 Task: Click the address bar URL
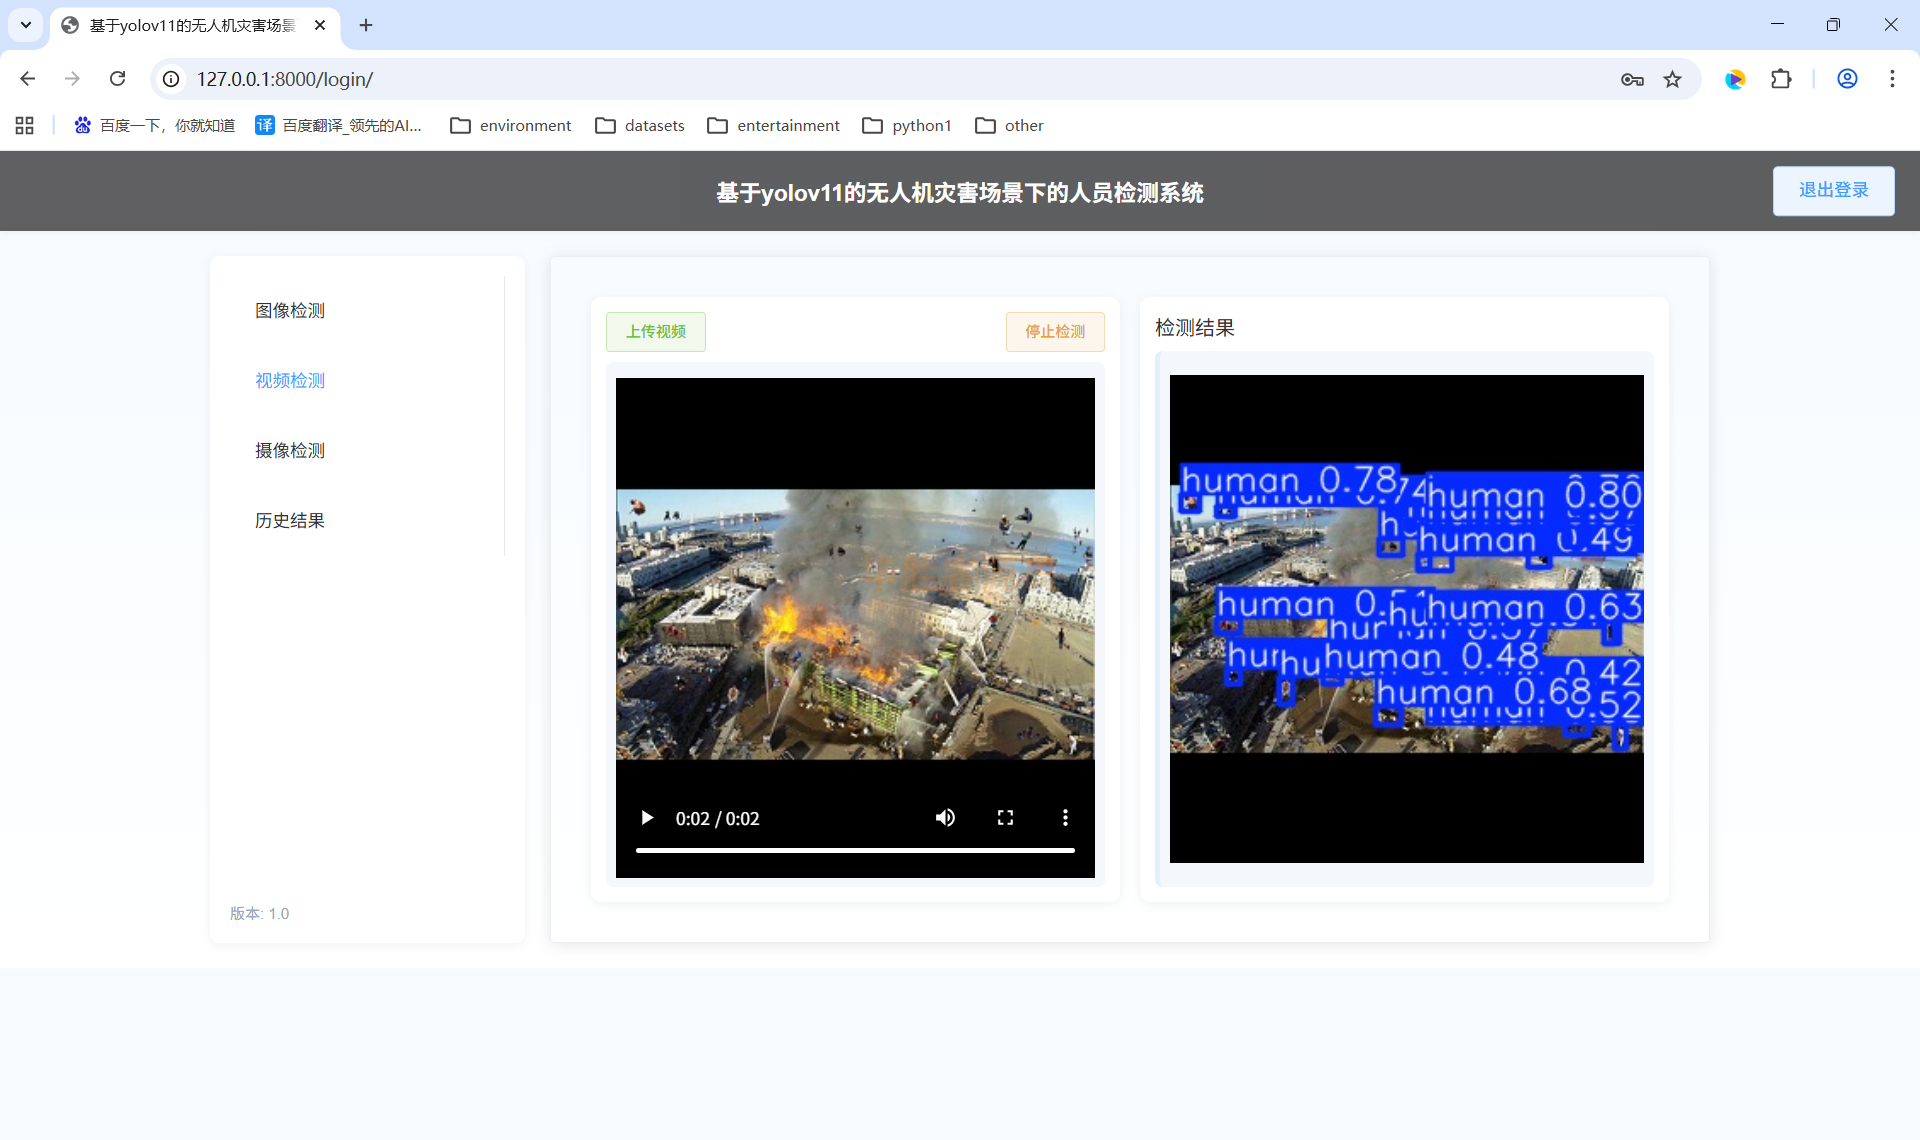pos(285,79)
